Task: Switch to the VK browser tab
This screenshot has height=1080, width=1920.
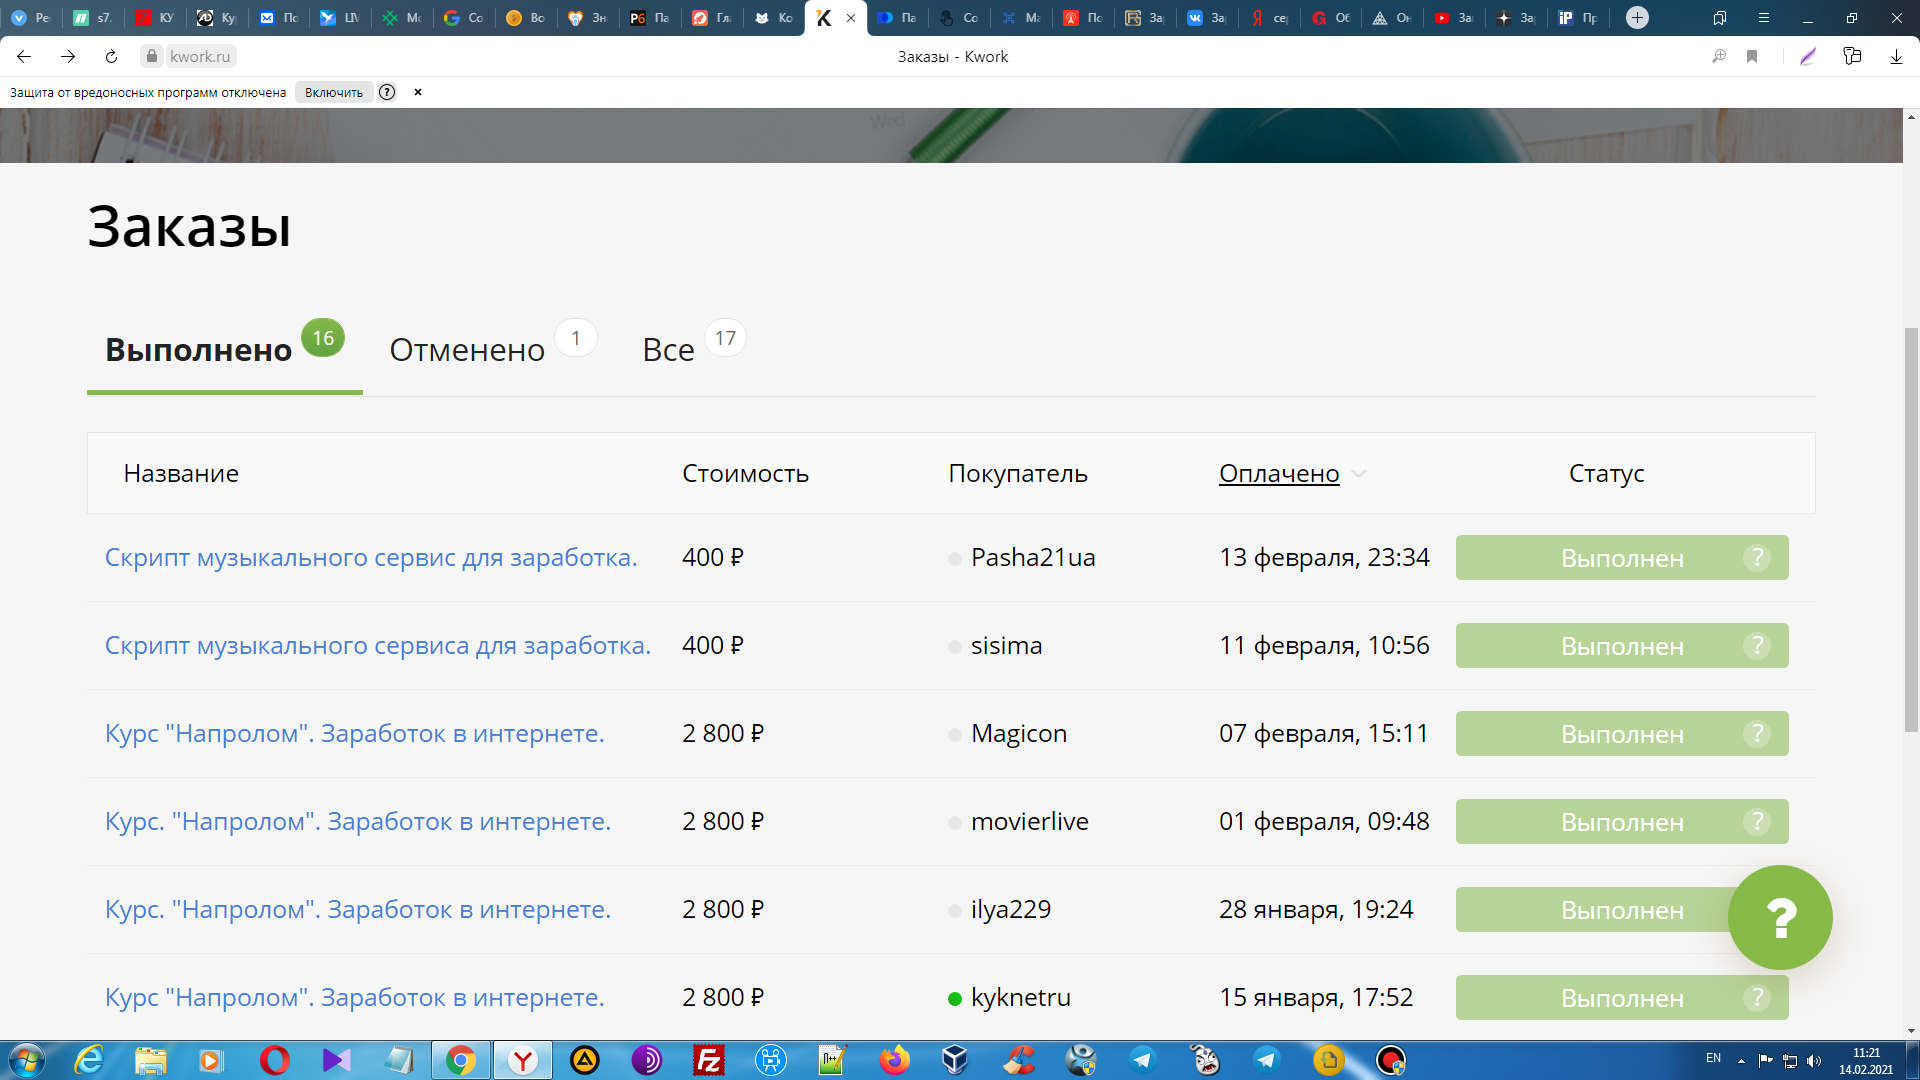Action: (x=1207, y=18)
